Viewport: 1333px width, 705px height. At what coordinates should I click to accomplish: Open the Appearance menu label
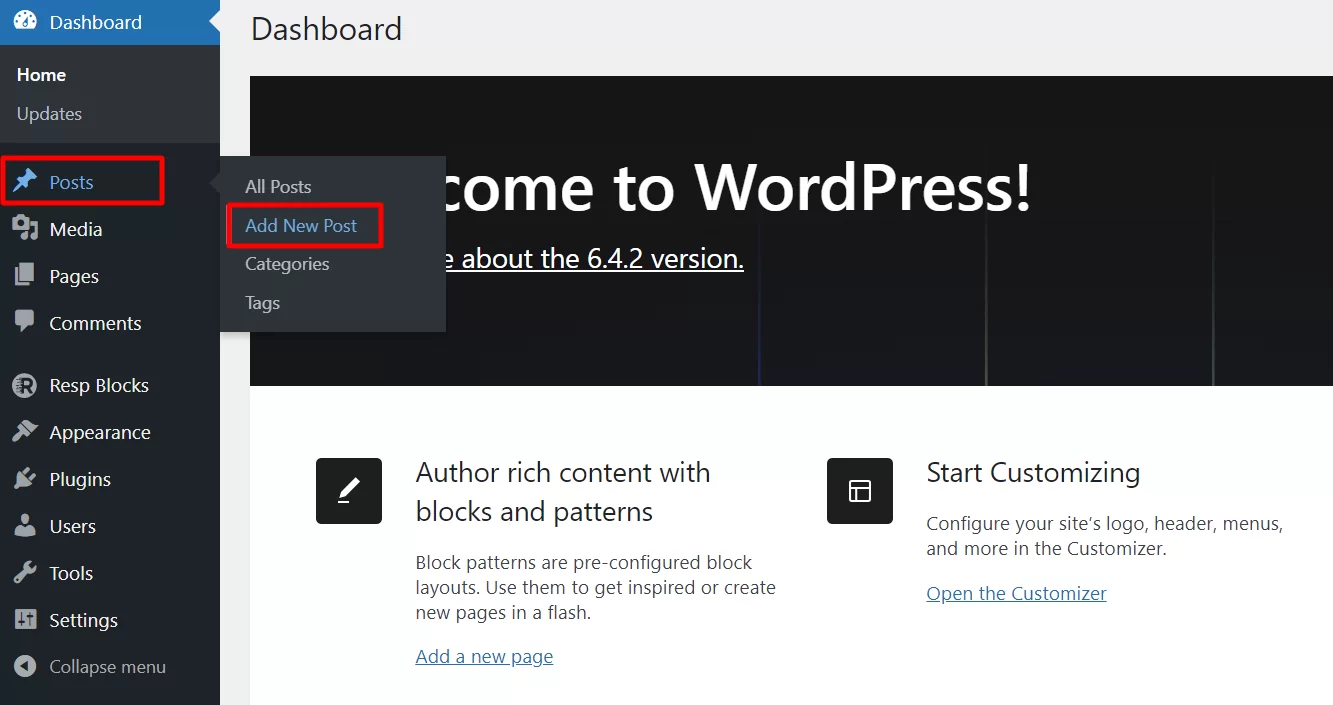[100, 432]
